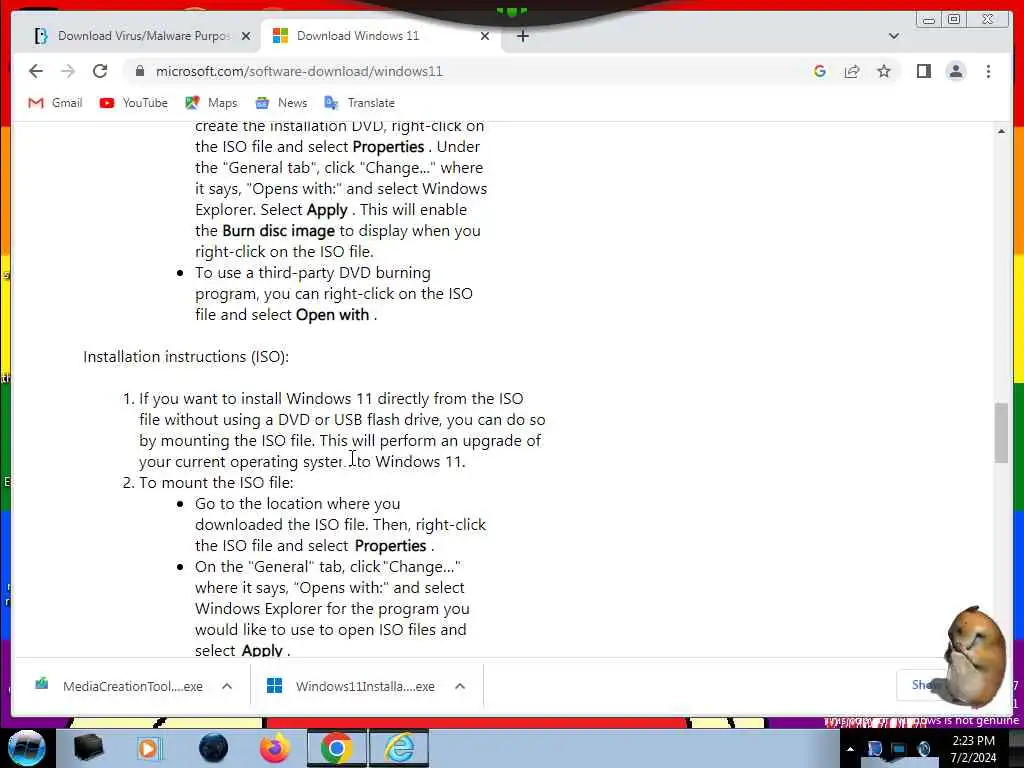Open Chrome's three-dot menu

[x=988, y=71]
